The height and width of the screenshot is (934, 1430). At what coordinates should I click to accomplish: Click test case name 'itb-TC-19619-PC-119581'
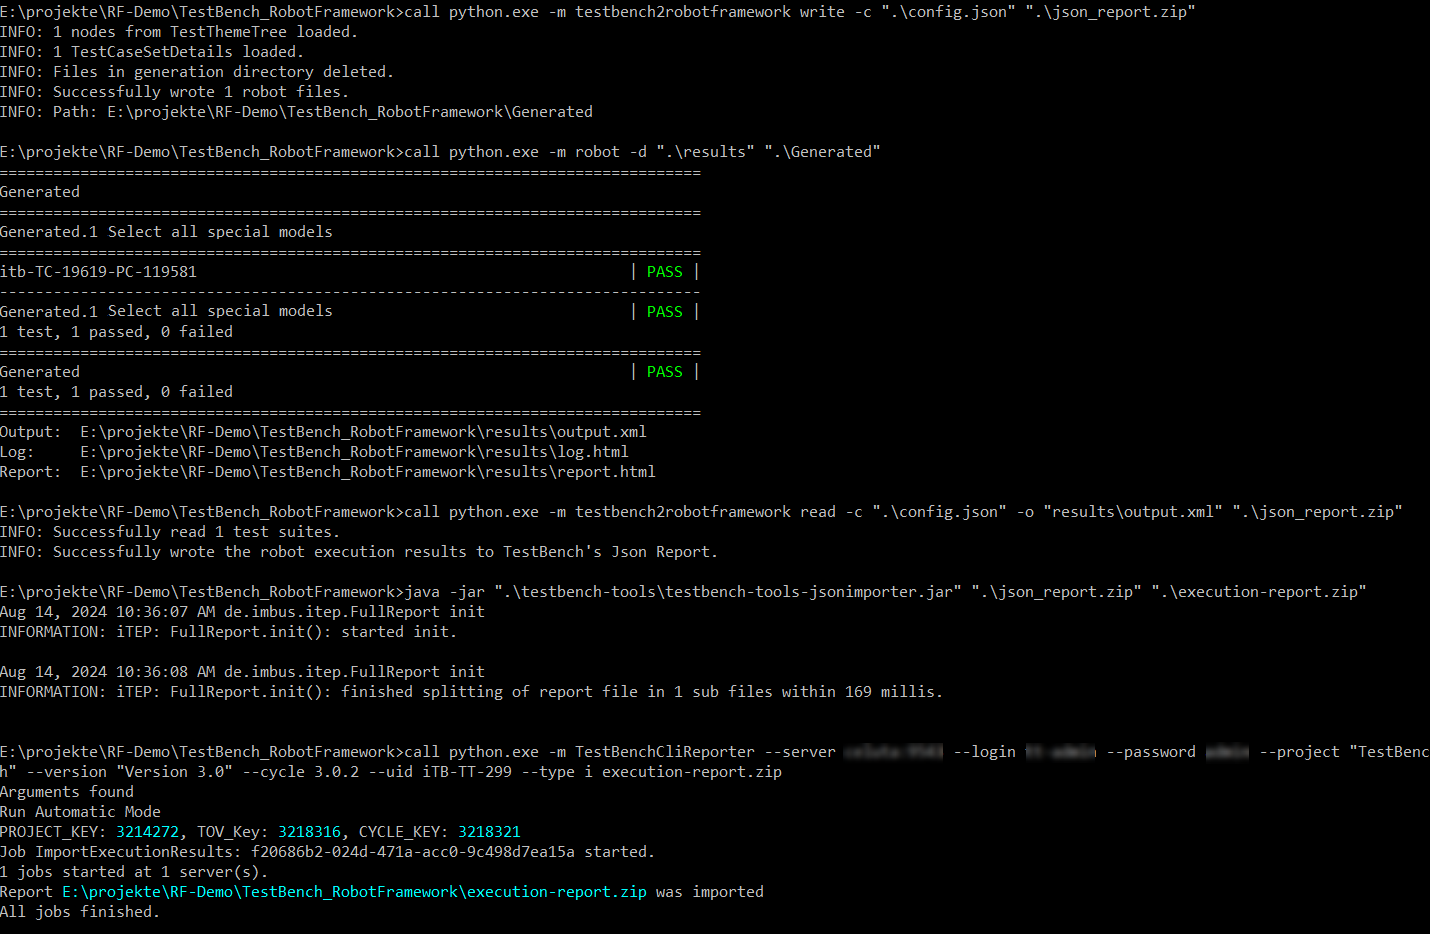click(x=98, y=272)
